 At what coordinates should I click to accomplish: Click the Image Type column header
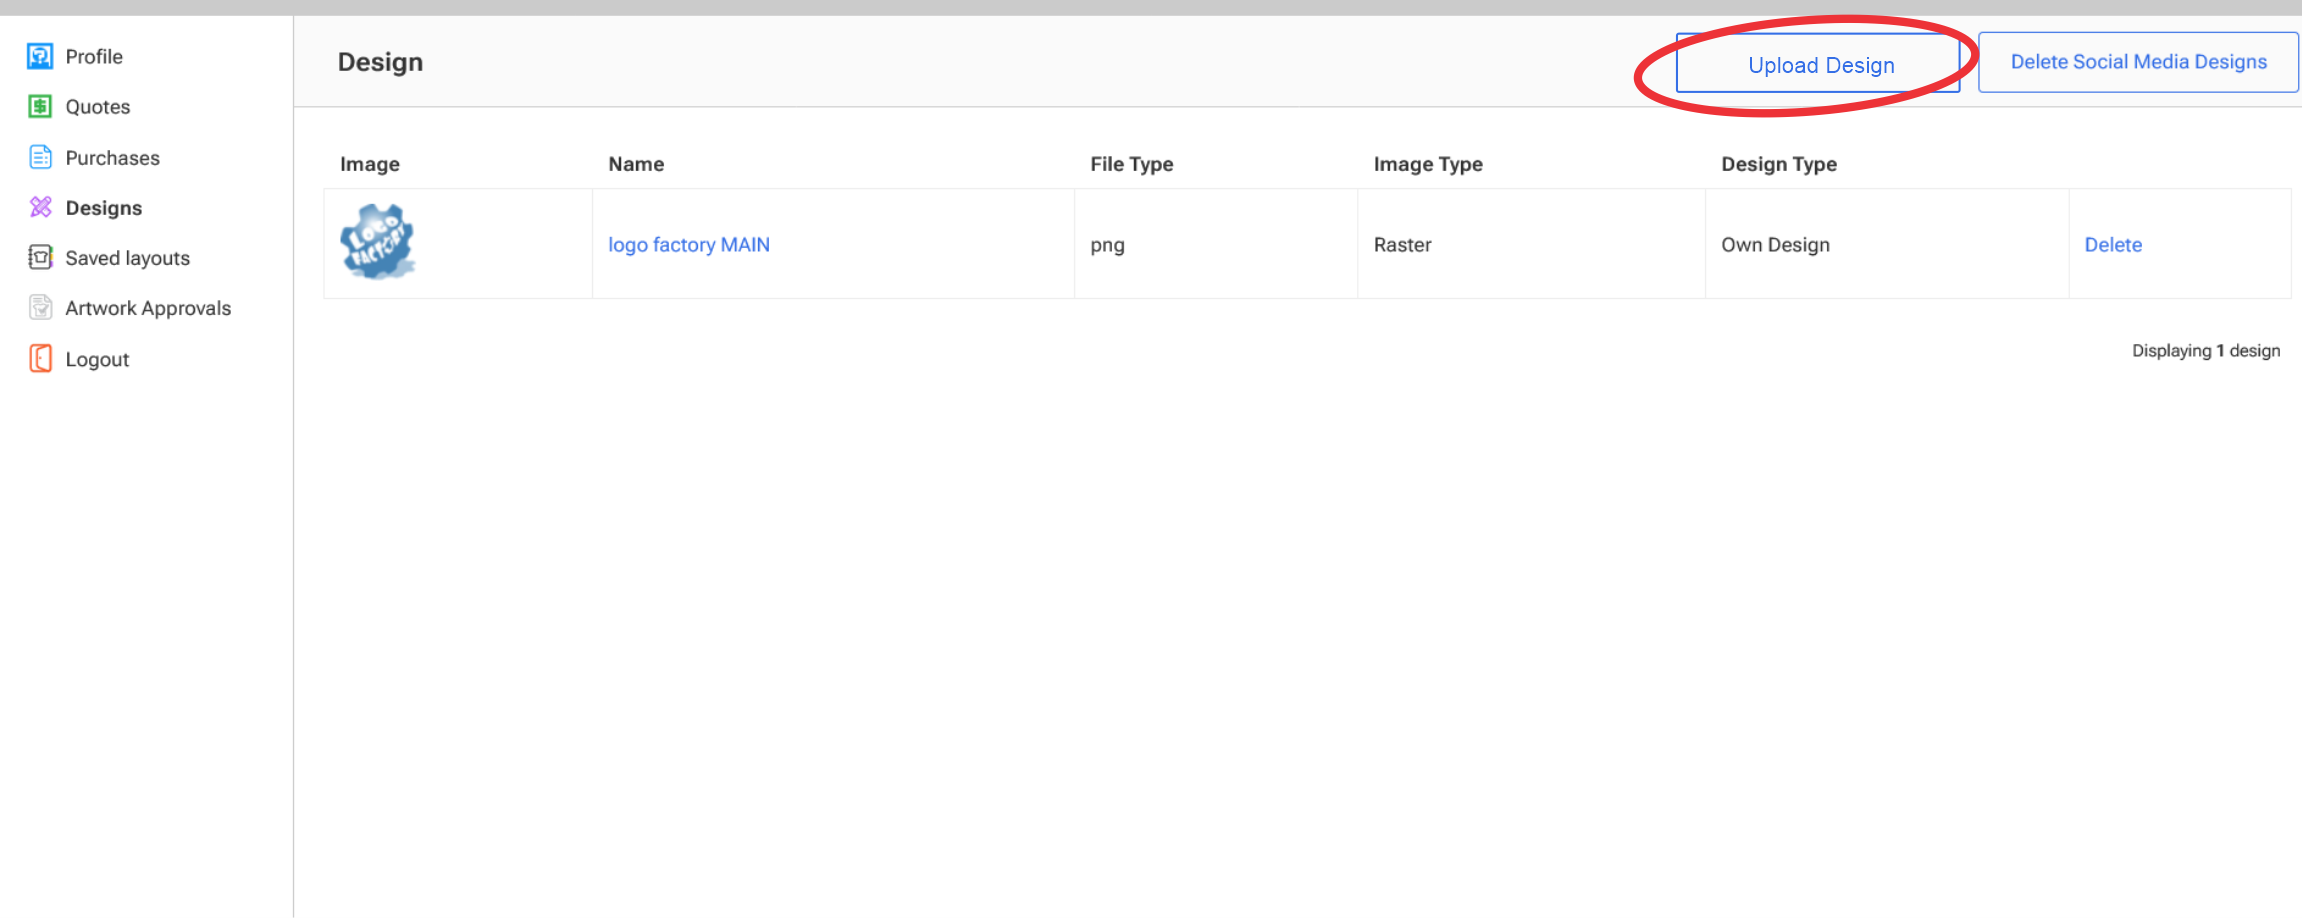1427,164
